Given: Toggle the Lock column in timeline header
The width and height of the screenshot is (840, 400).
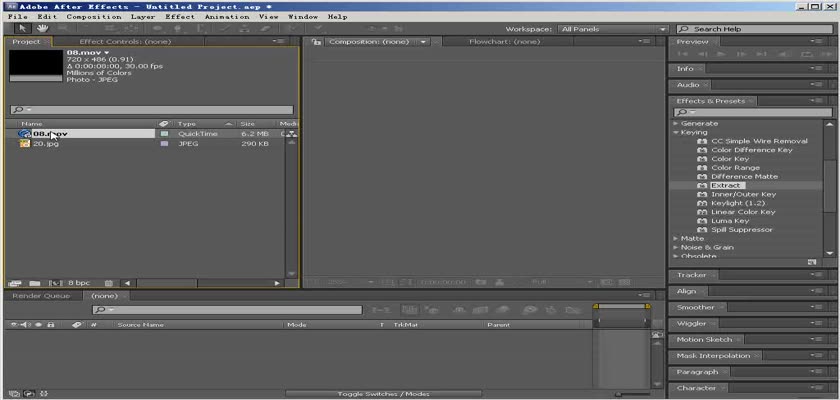Looking at the screenshot, I should pyautogui.click(x=50, y=324).
